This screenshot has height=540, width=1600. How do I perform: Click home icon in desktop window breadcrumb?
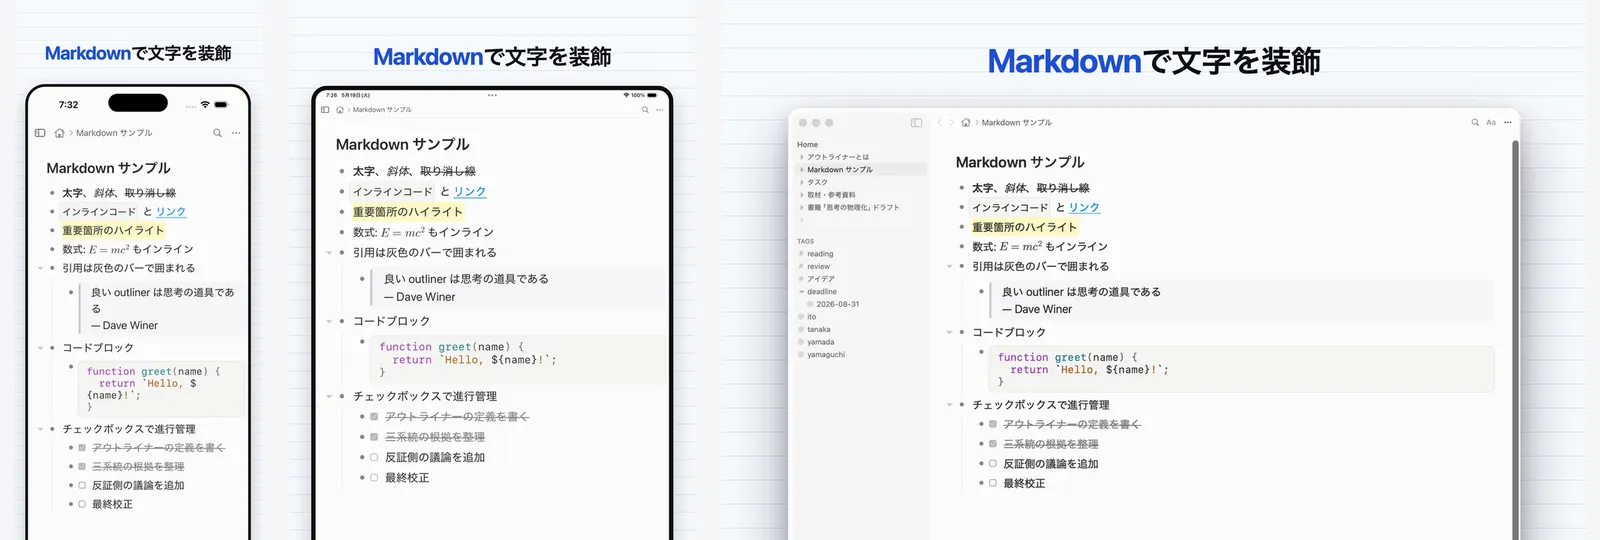966,123
